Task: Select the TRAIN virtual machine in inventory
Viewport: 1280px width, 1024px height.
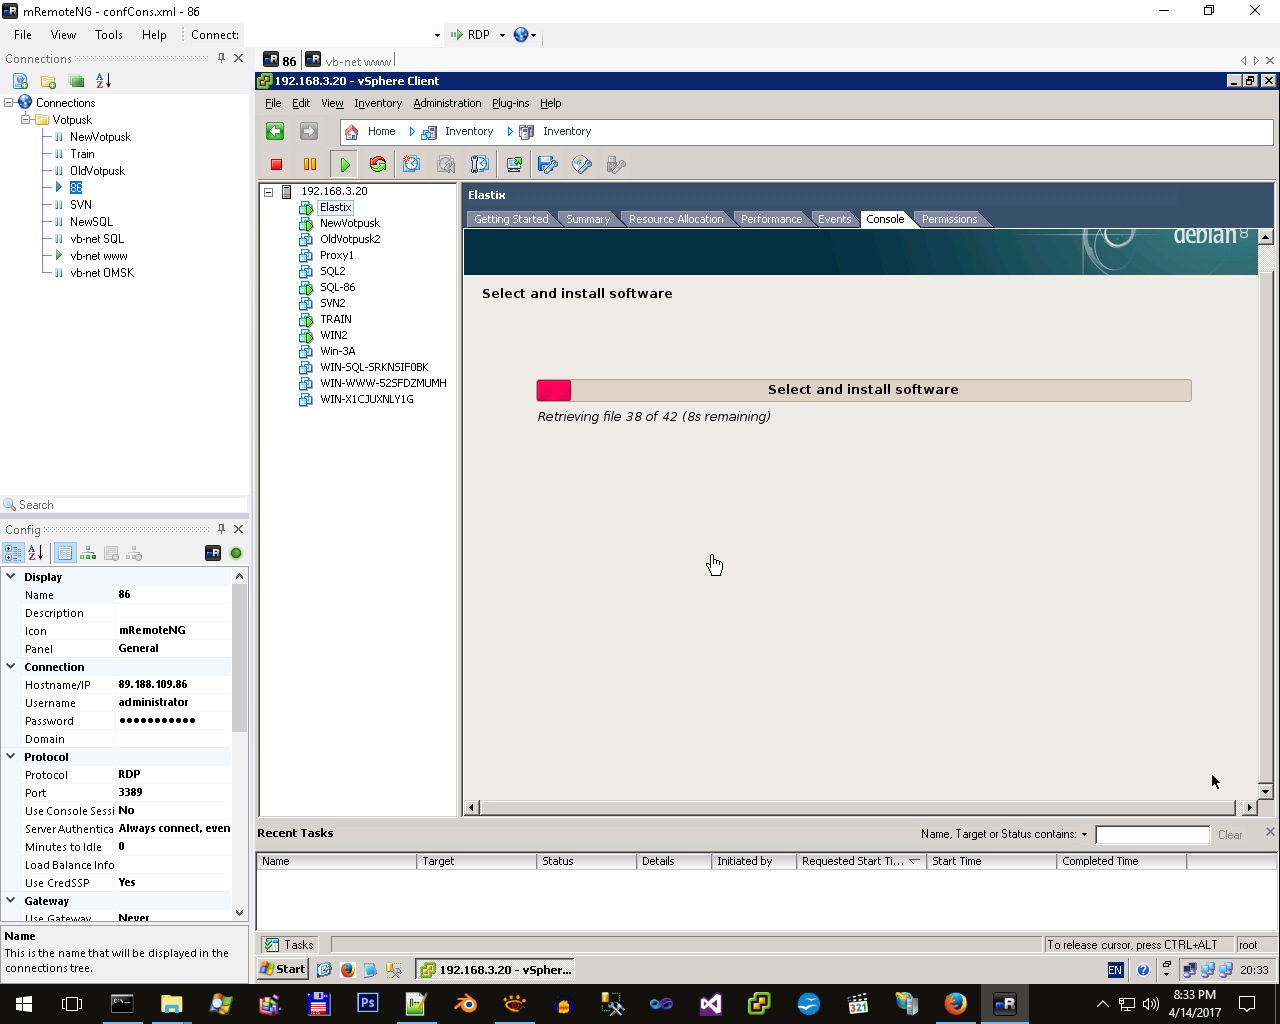Action: [x=336, y=319]
